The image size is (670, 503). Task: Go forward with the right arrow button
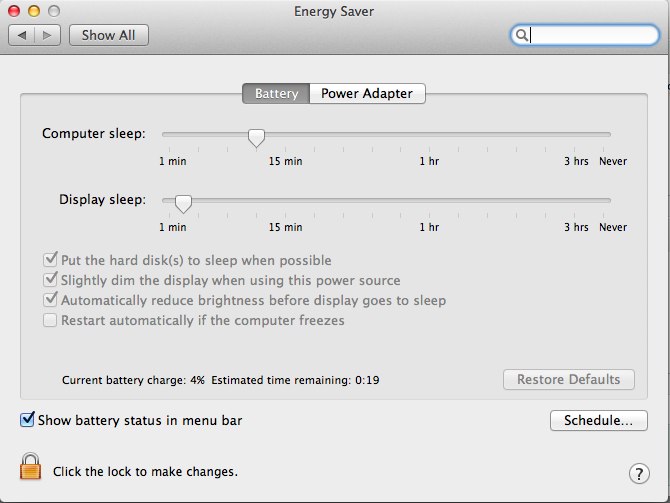47,35
